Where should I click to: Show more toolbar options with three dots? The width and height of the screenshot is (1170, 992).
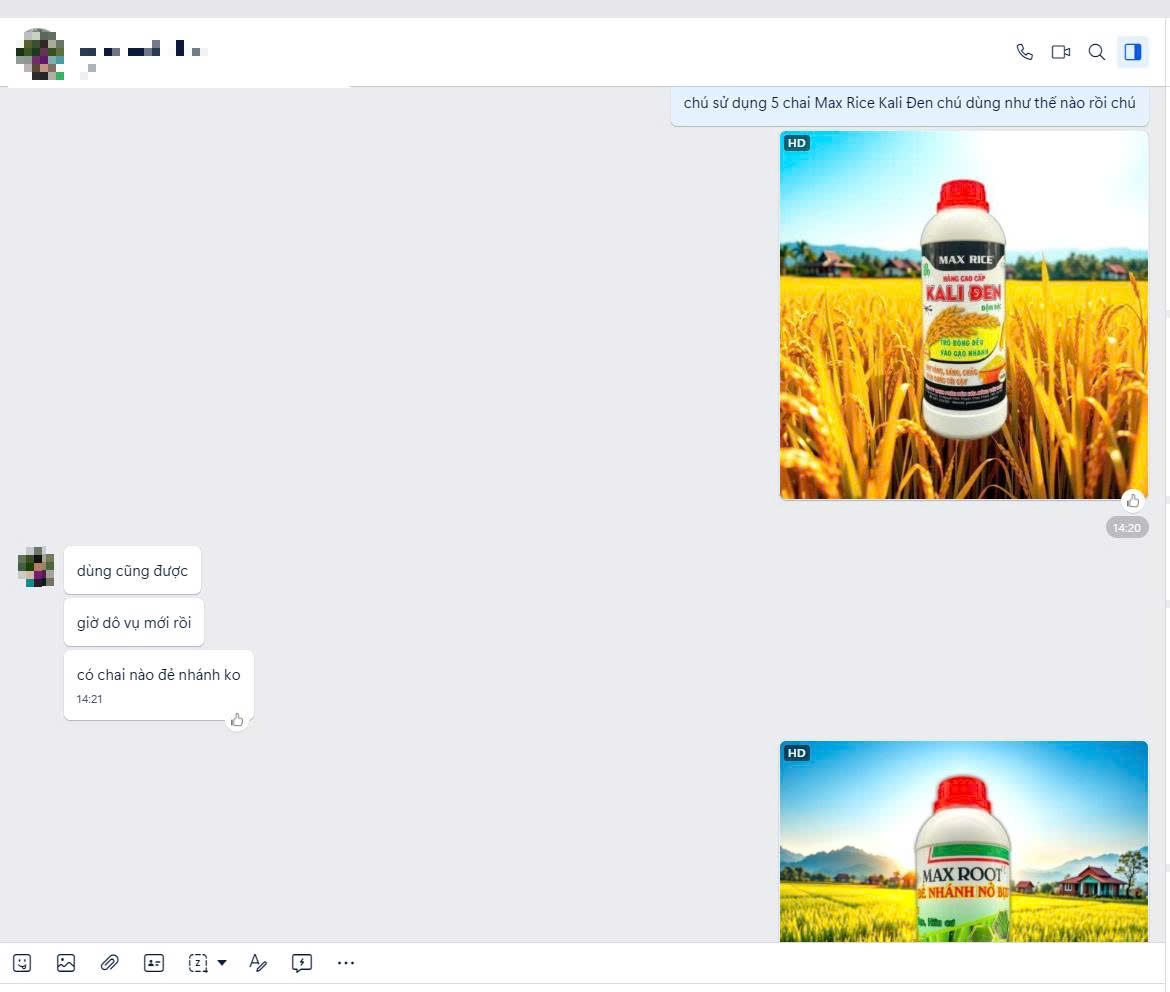[345, 963]
